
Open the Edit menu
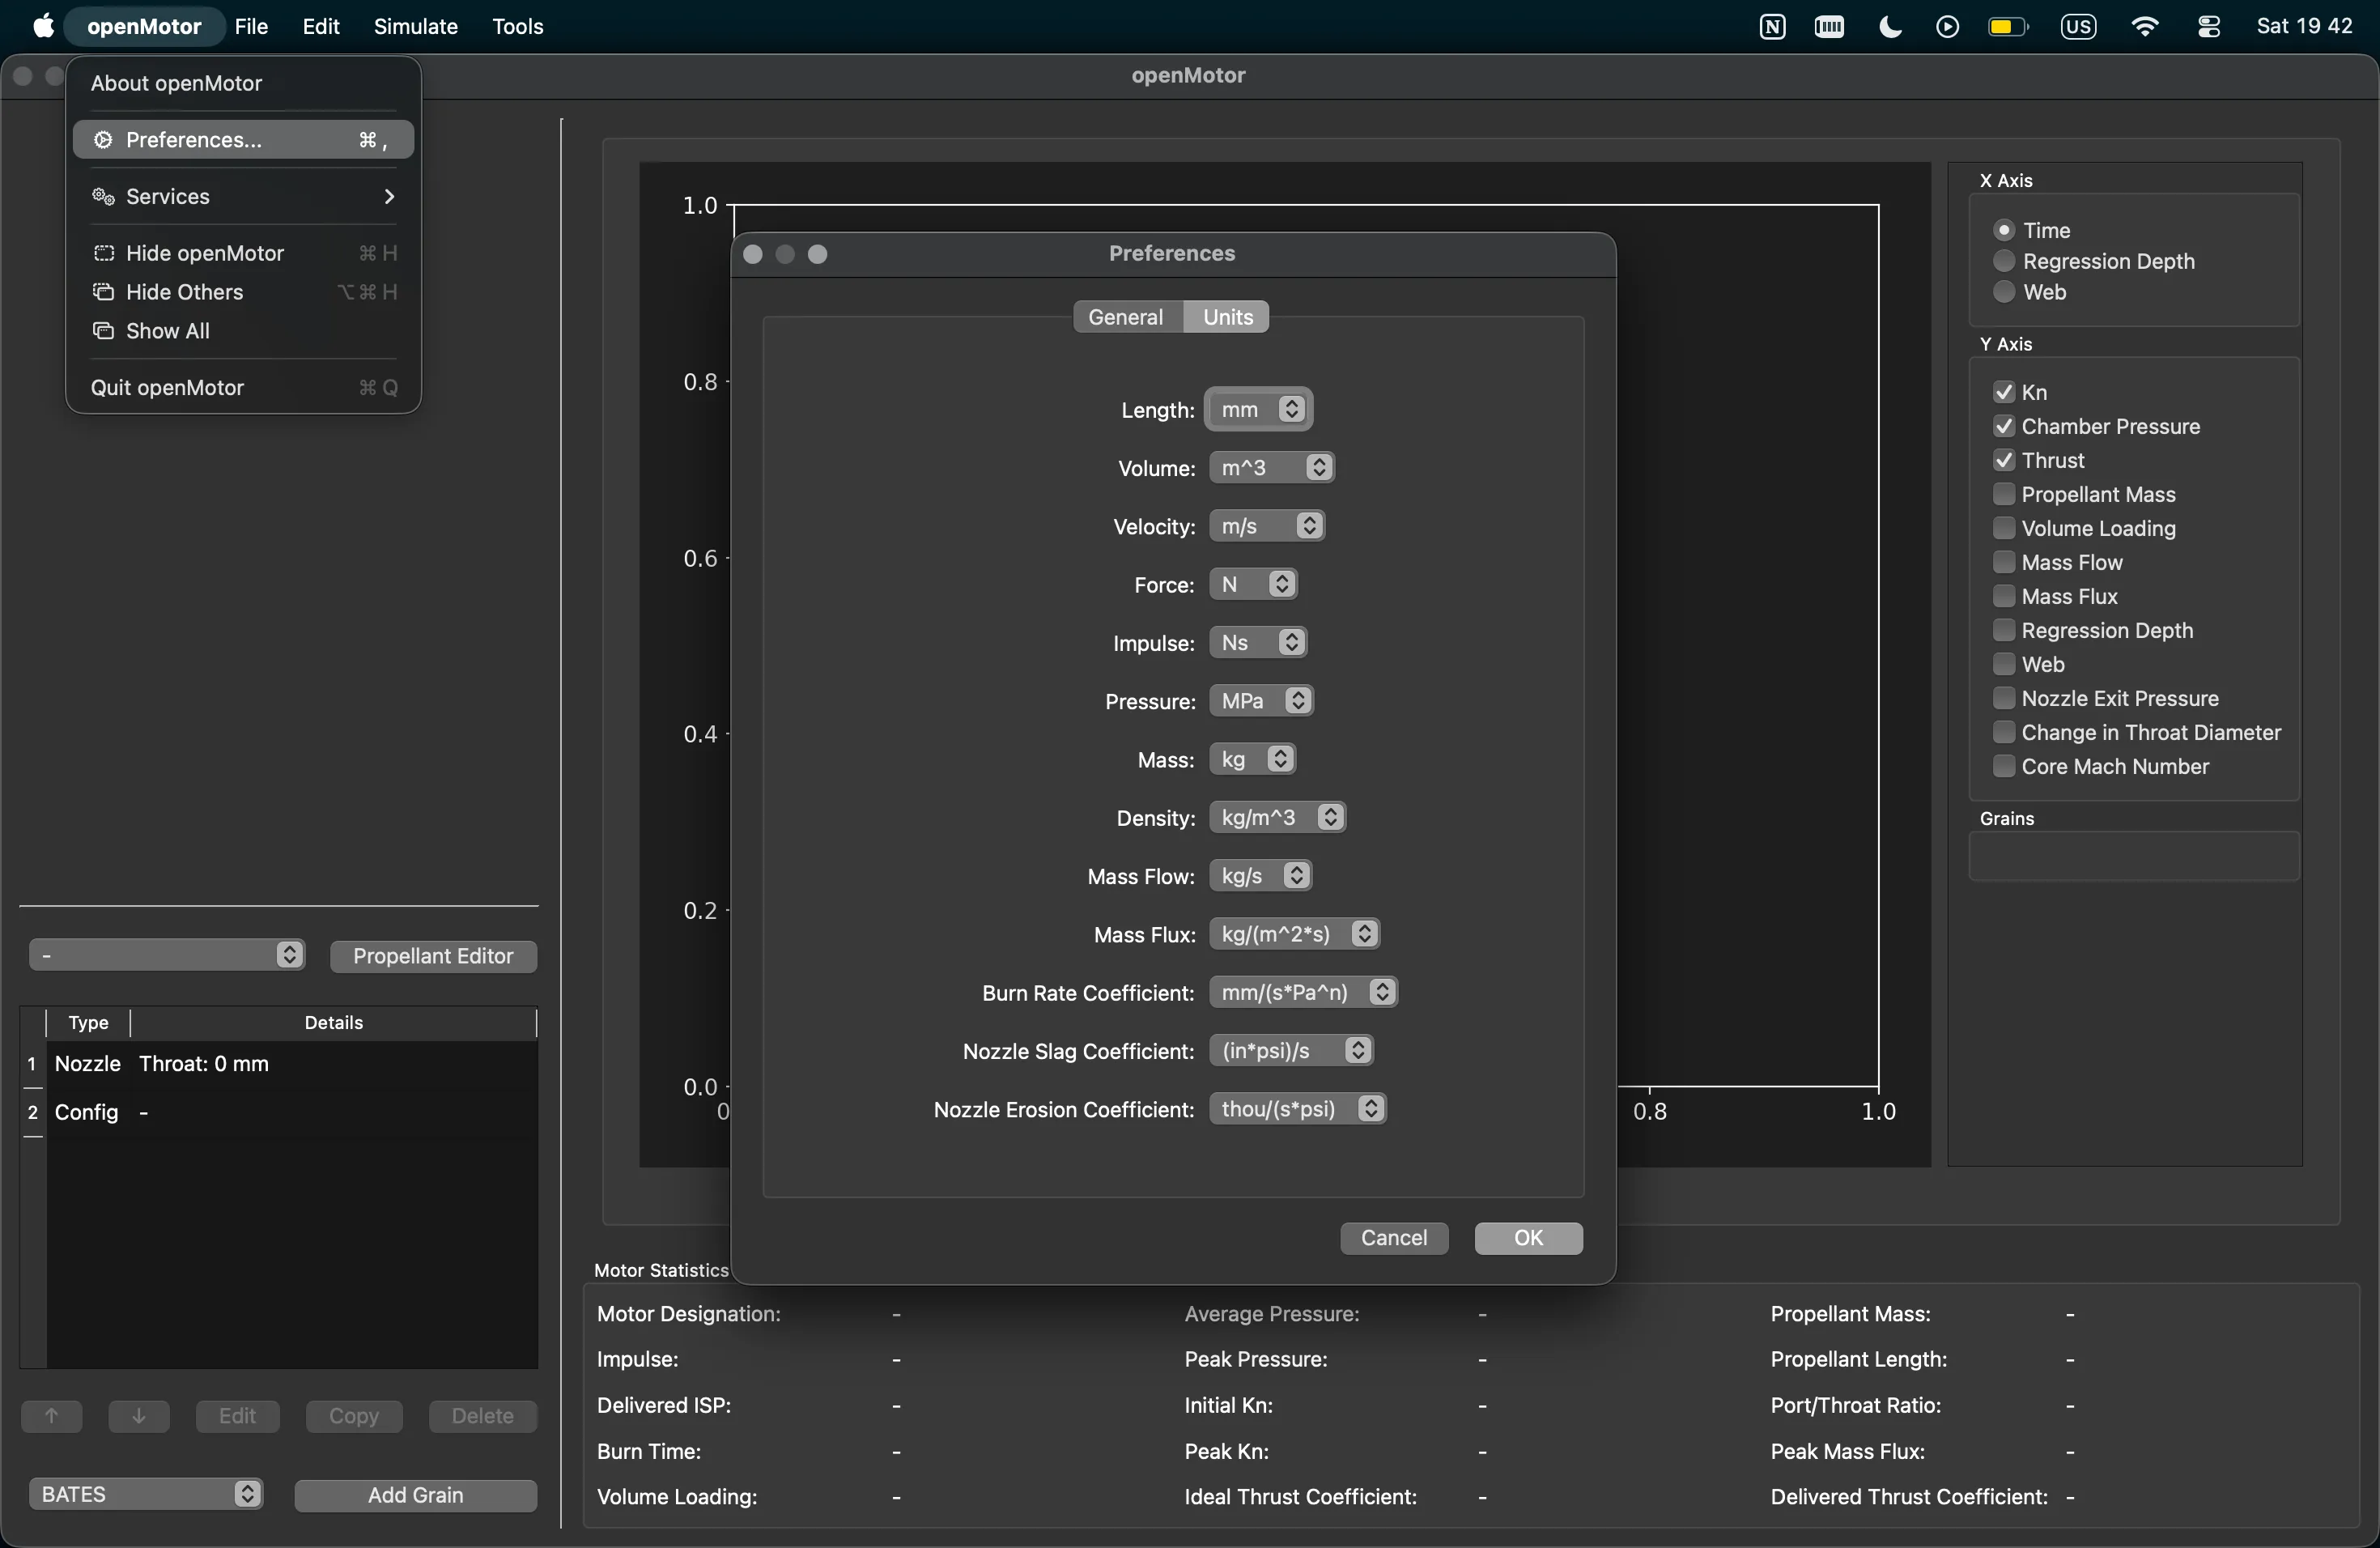pos(321,26)
